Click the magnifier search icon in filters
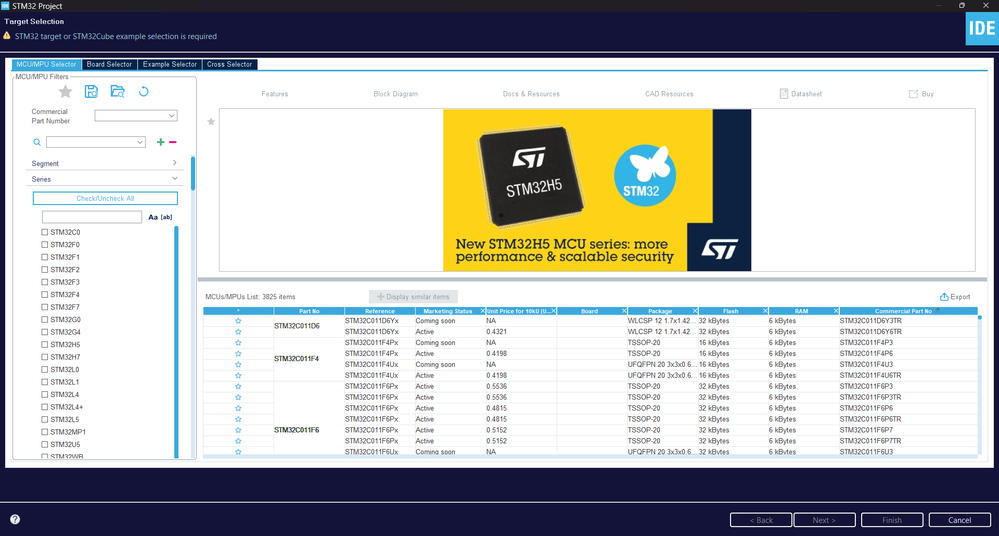The height and width of the screenshot is (536, 999). [37, 142]
